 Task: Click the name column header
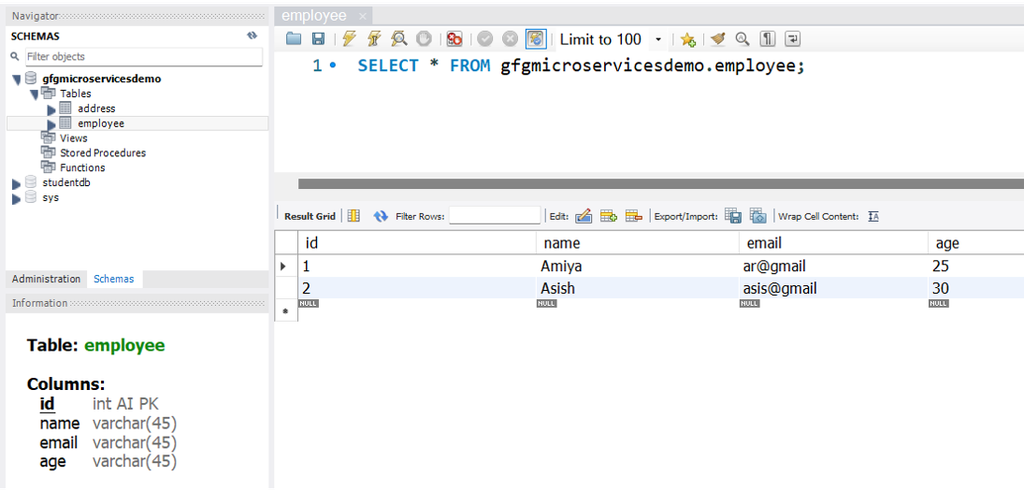coord(638,243)
